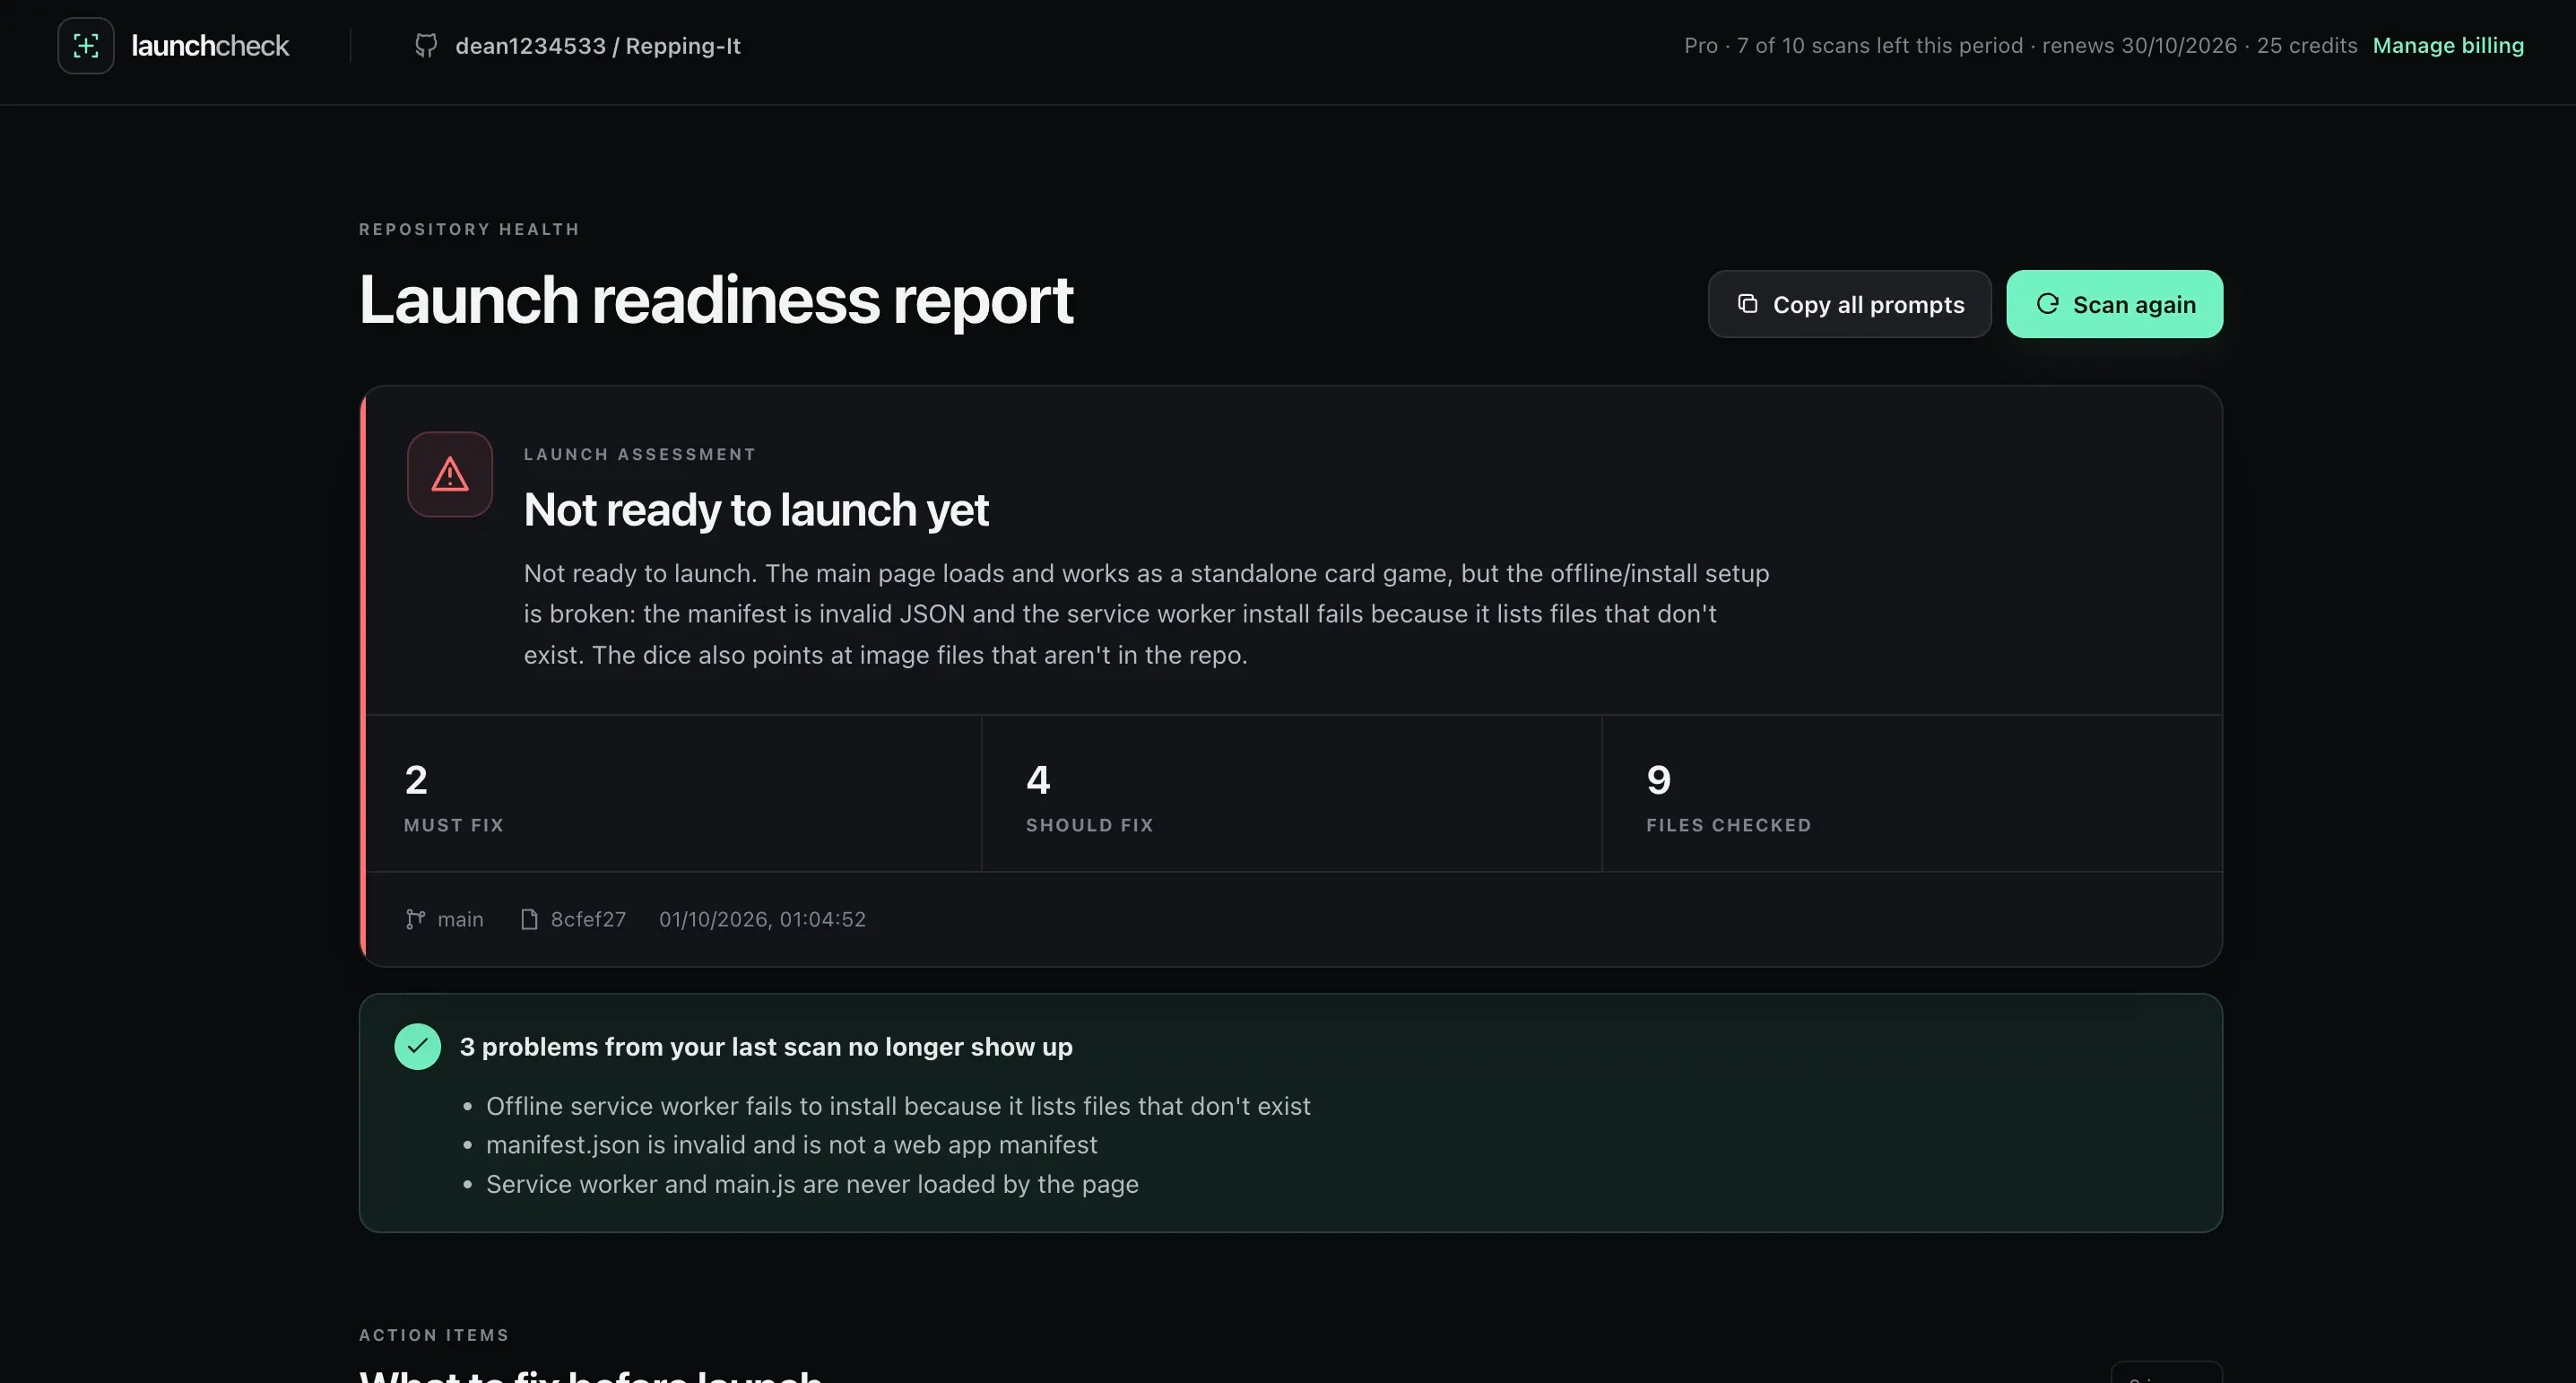Image resolution: width=2576 pixels, height=1383 pixels.
Task: Click the Repository Health label
Action: click(469, 229)
